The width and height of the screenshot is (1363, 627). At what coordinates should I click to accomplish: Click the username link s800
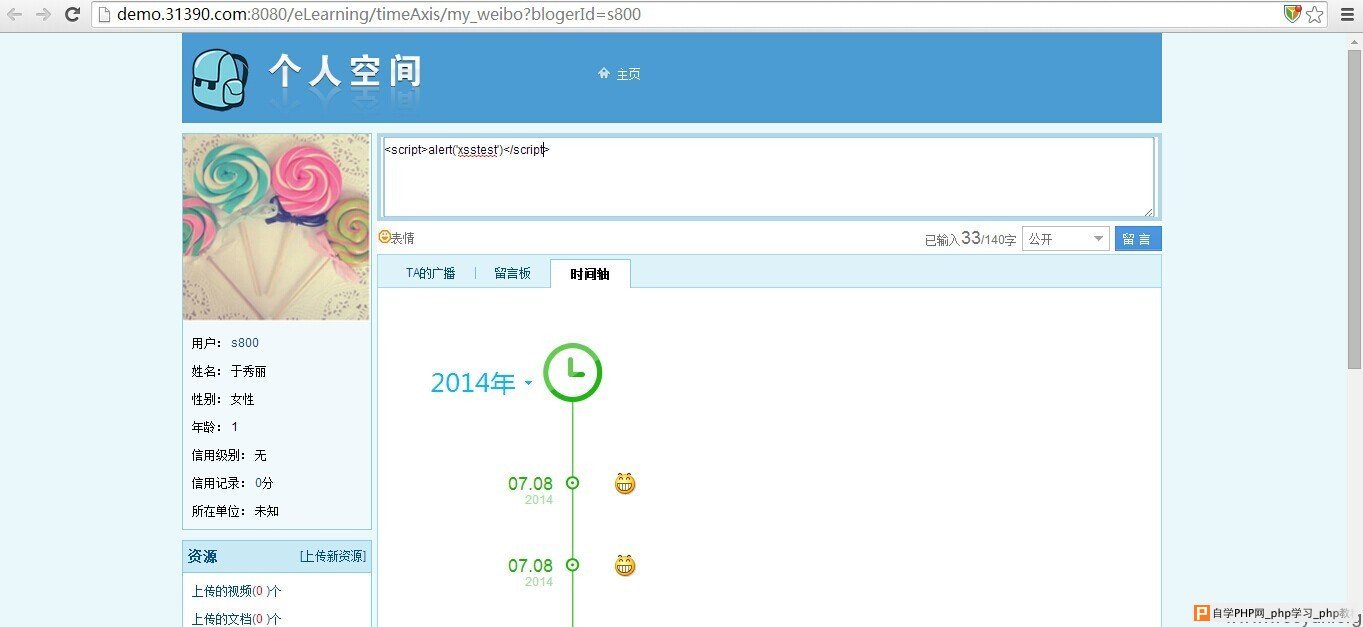point(245,343)
